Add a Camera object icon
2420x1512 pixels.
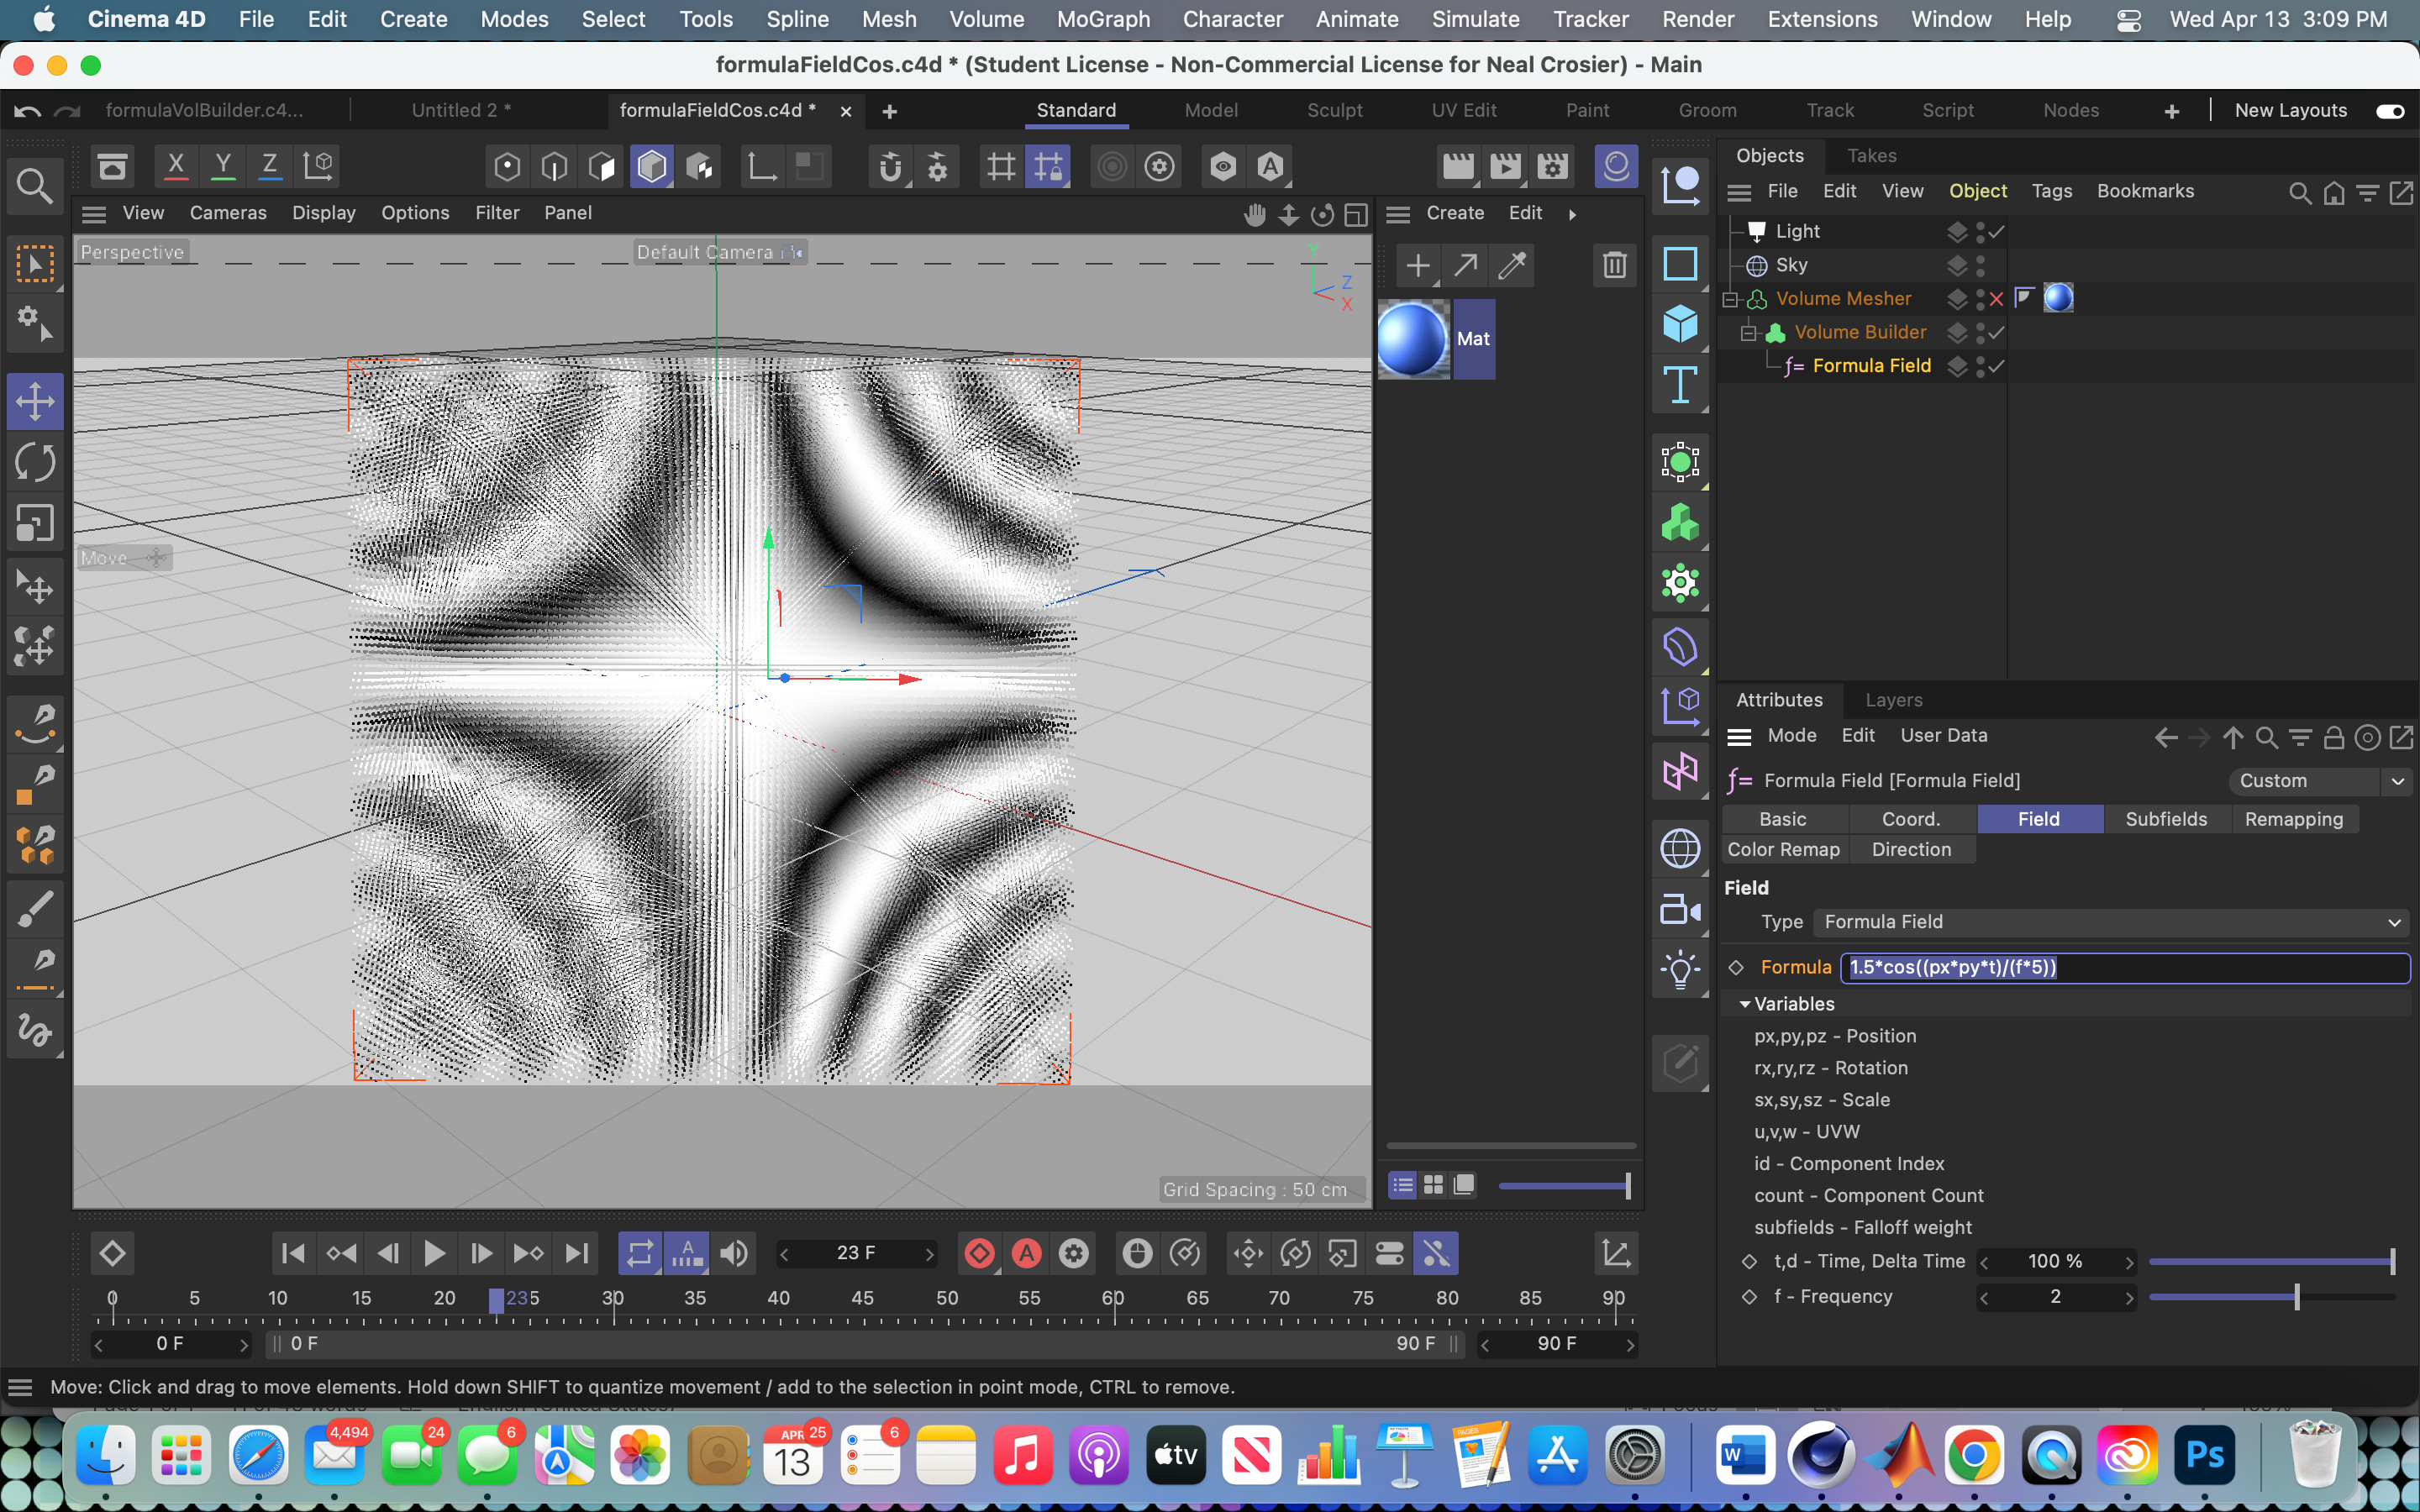(x=1680, y=909)
